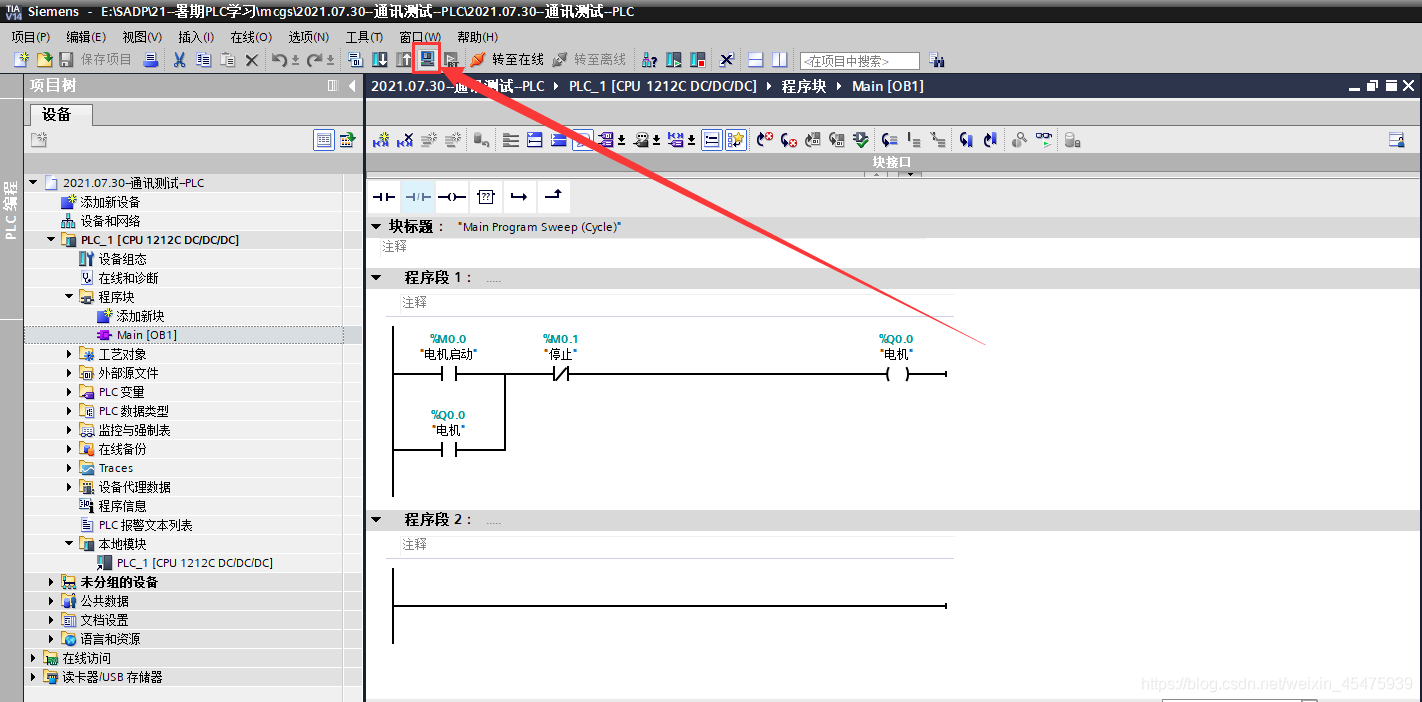Split editor area horizontally

(756, 60)
